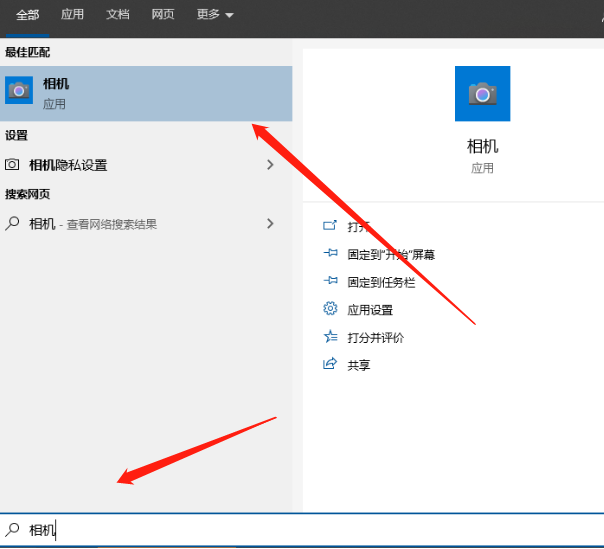Select the 共享 option
Screen dimensions: 604x549
[359, 365]
